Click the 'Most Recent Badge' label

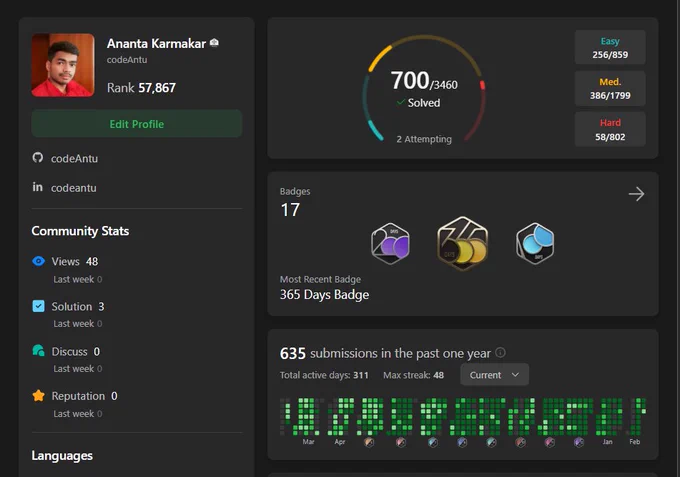click(x=320, y=279)
